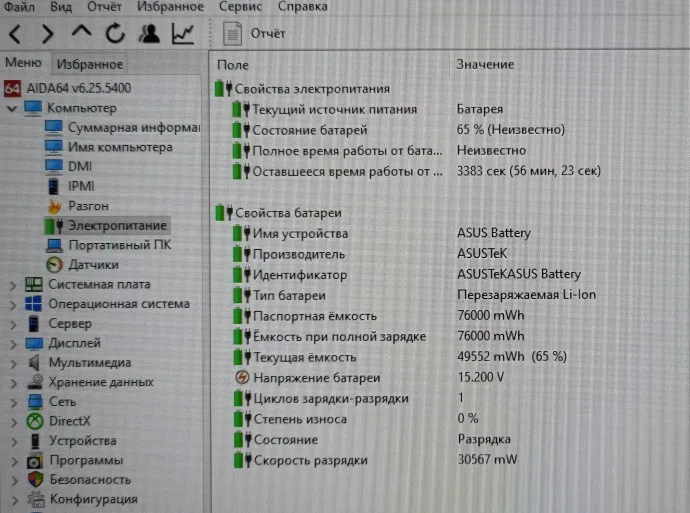Open the Избранное menu in menu bar
Image resolution: width=690 pixels, height=513 pixels.
170,7
